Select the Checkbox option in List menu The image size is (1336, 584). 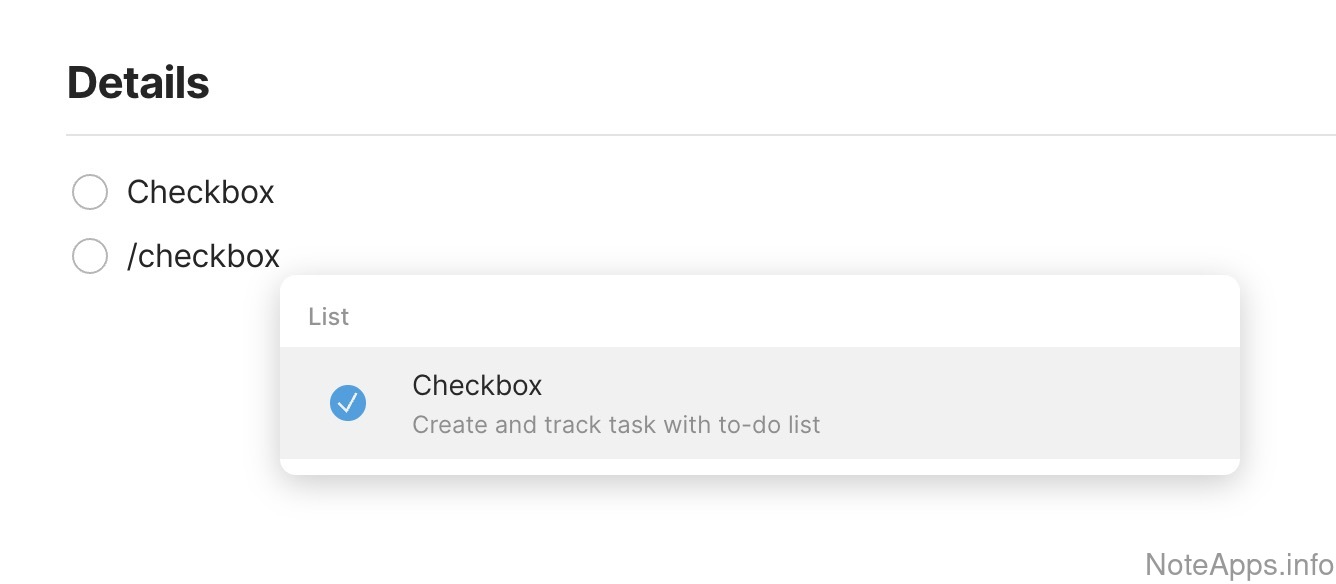click(x=477, y=386)
